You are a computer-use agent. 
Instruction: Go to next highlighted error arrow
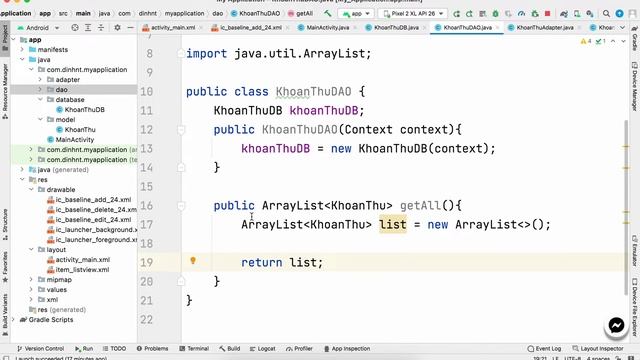pos(623,41)
